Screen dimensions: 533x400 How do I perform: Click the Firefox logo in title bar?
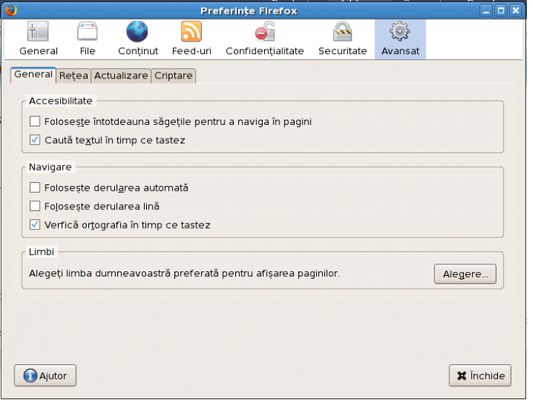click(x=12, y=11)
